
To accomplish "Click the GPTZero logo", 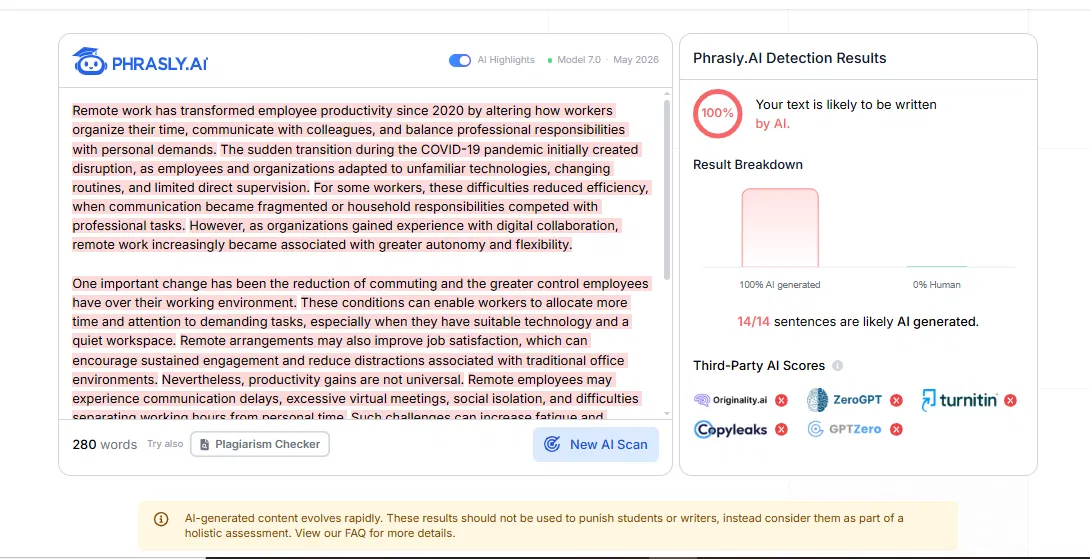I will tap(844, 429).
